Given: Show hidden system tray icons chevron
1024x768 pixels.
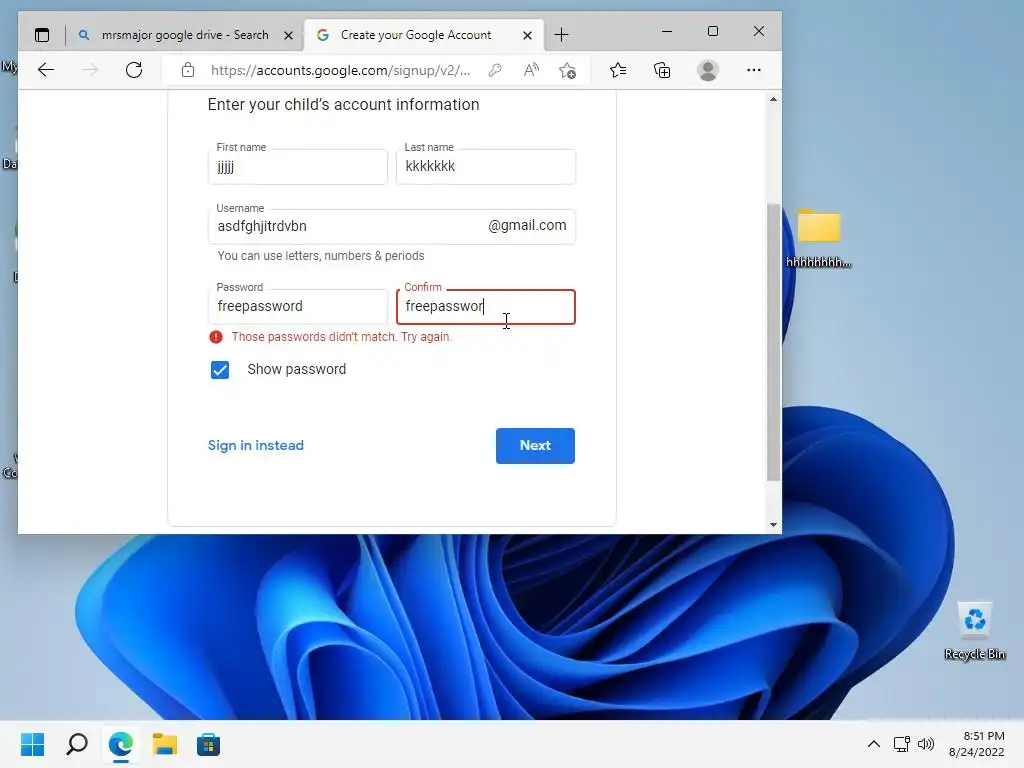Looking at the screenshot, I should [x=874, y=744].
